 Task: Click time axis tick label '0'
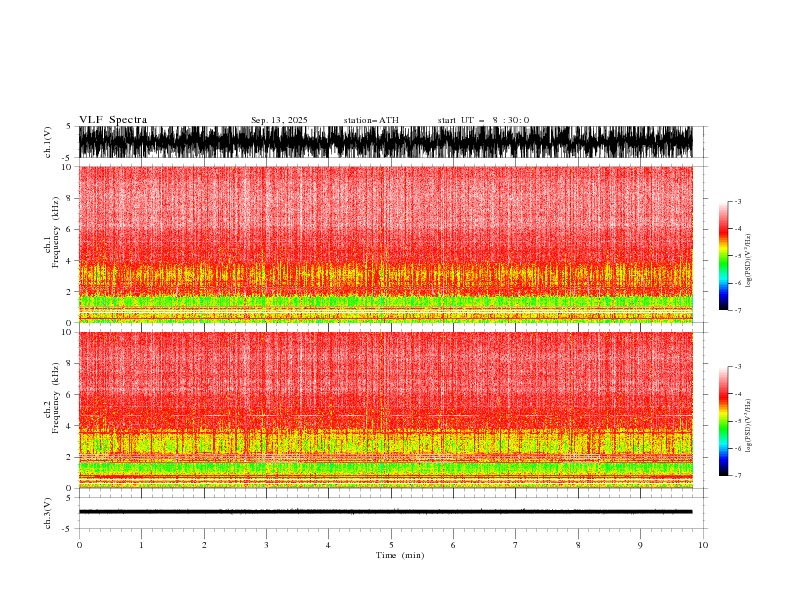pyautogui.click(x=79, y=545)
